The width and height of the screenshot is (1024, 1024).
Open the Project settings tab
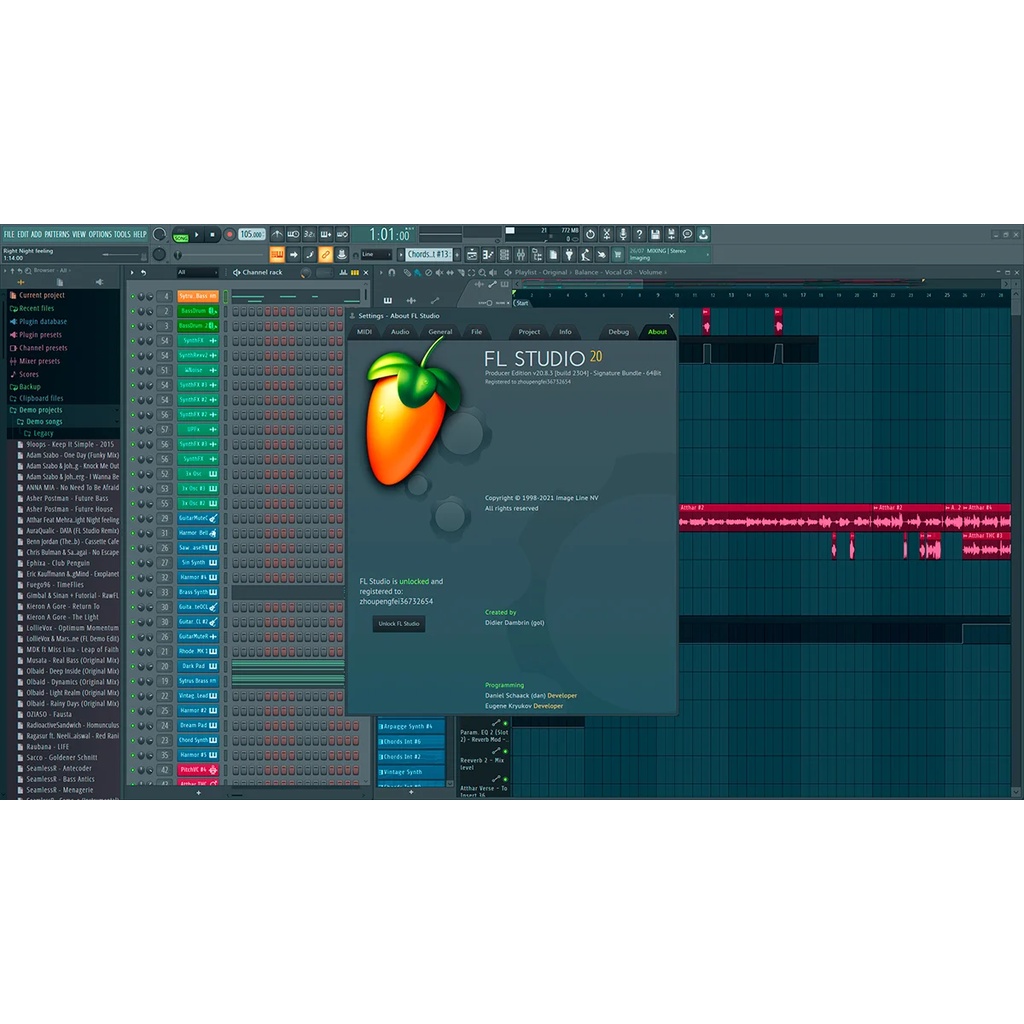tap(529, 332)
